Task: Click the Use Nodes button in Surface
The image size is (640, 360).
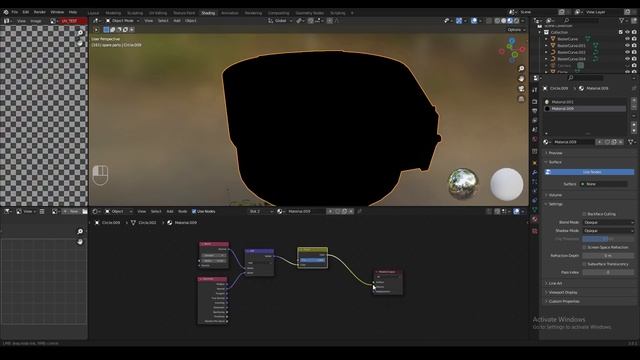Action: [x=590, y=172]
